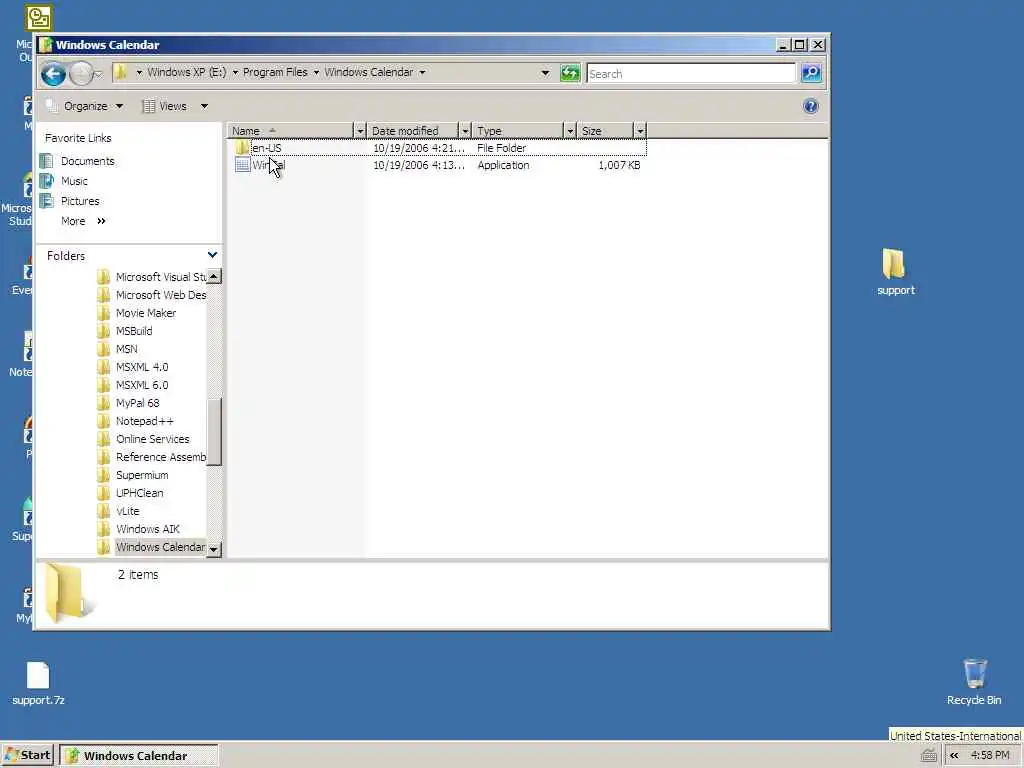Click the blue Help icon
Screen dimensions: 1024x768
click(x=810, y=106)
